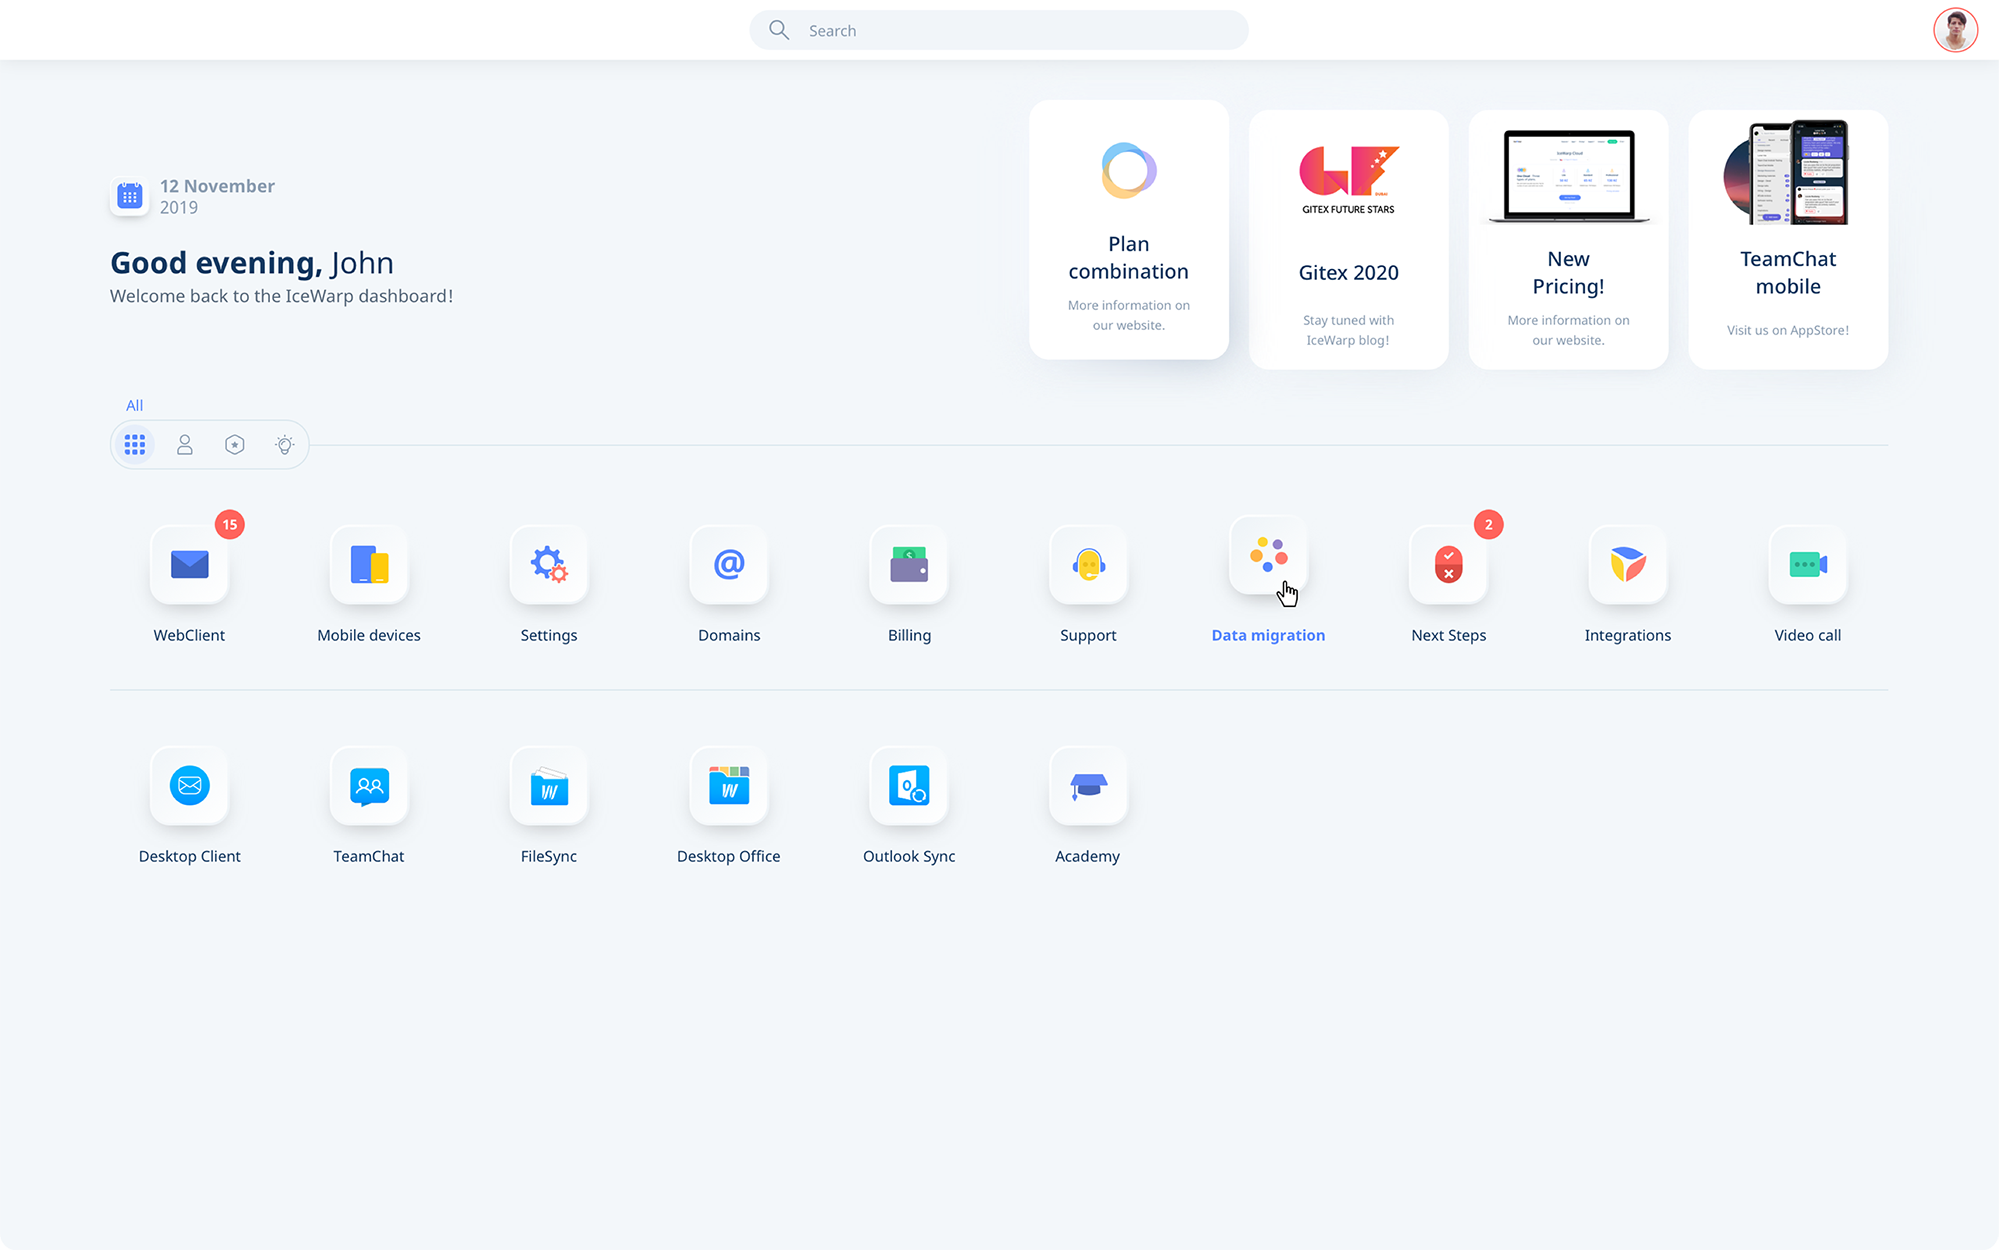Open Next Steps checklist icon
This screenshot has height=1250, width=2000.
(x=1448, y=565)
